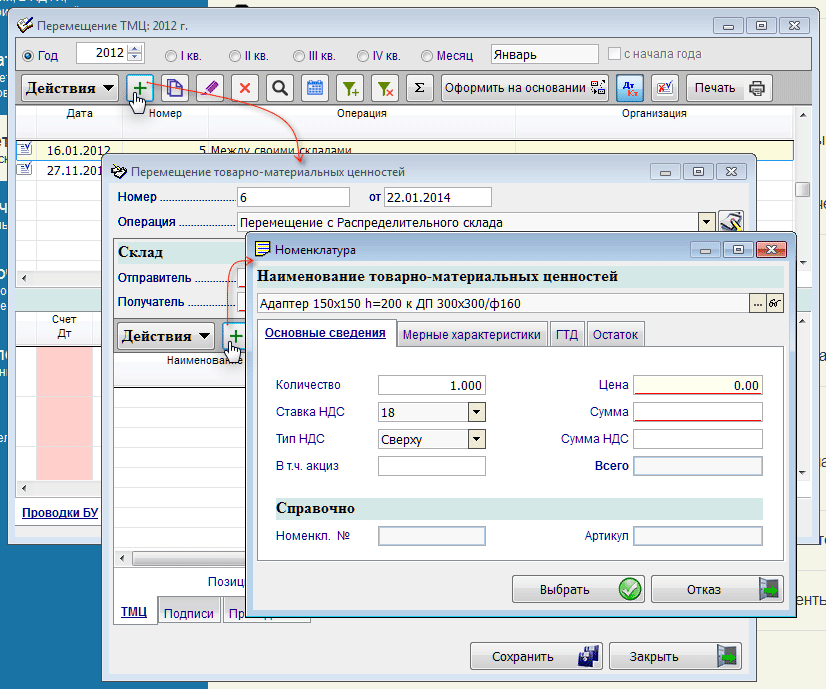This screenshot has width=826, height=689.
Task: Click the Закрыть button
Action: point(675,656)
